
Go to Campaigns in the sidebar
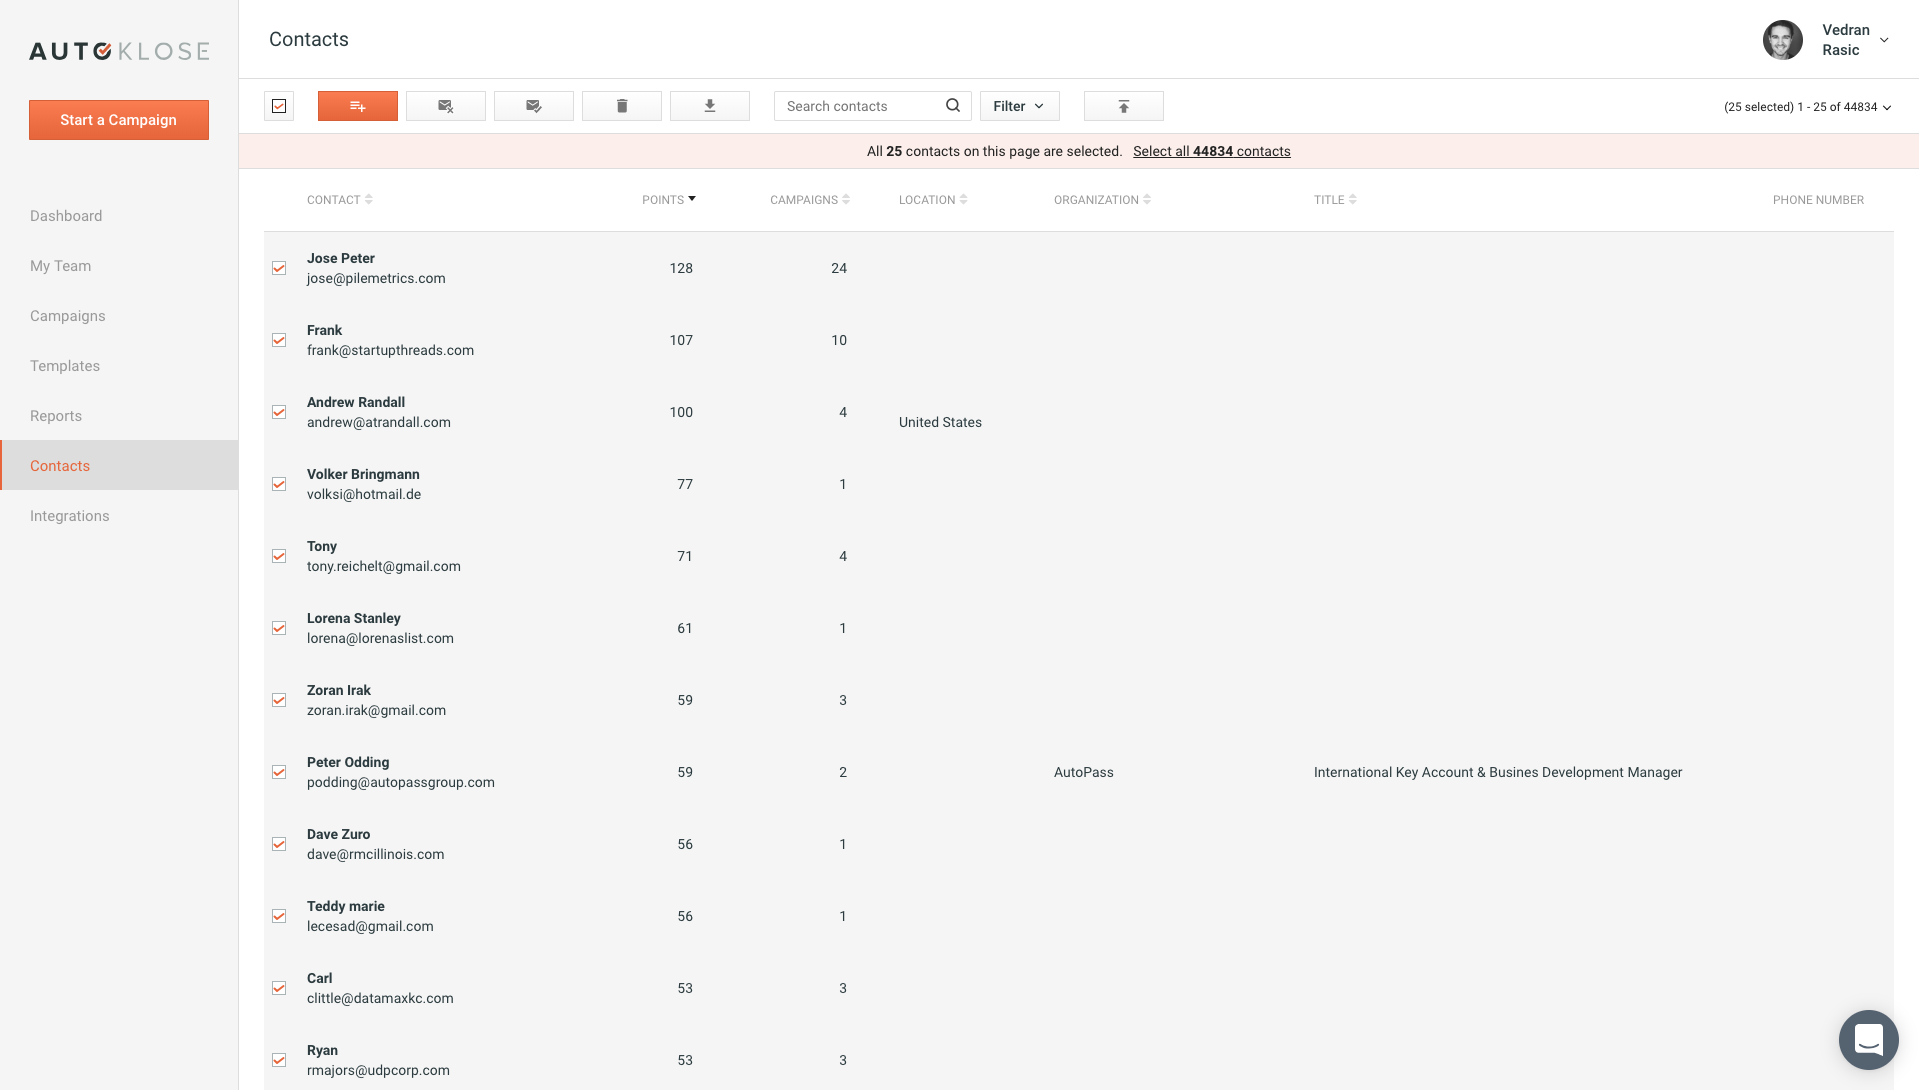pos(67,316)
